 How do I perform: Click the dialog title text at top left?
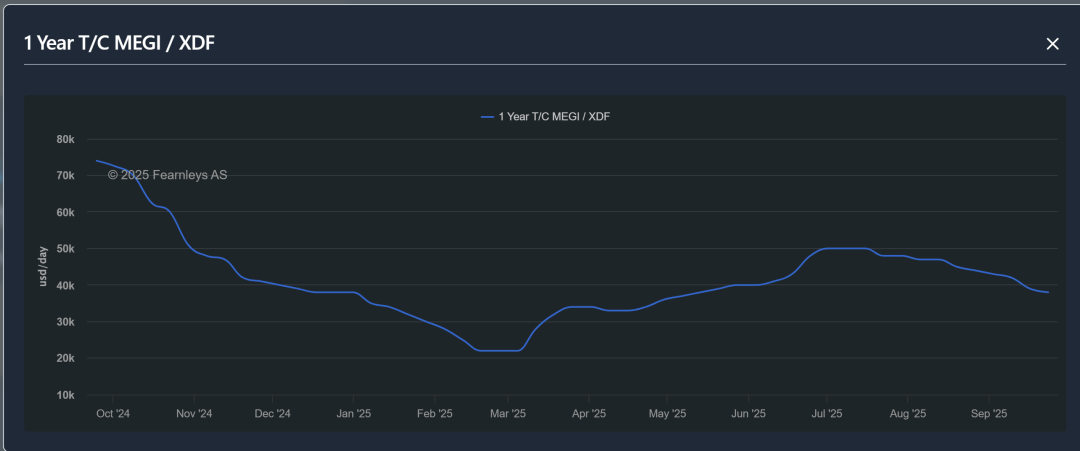click(x=119, y=43)
